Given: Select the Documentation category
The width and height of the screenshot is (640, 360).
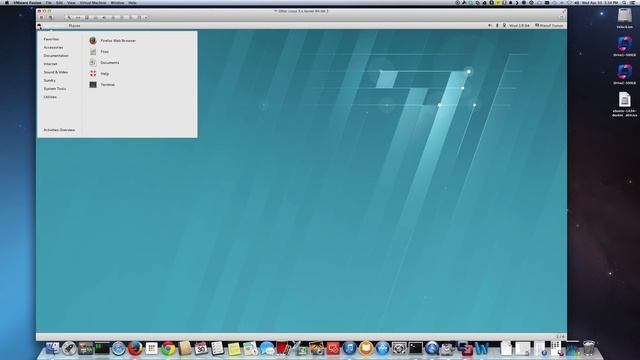Looking at the screenshot, I should 56,56.
